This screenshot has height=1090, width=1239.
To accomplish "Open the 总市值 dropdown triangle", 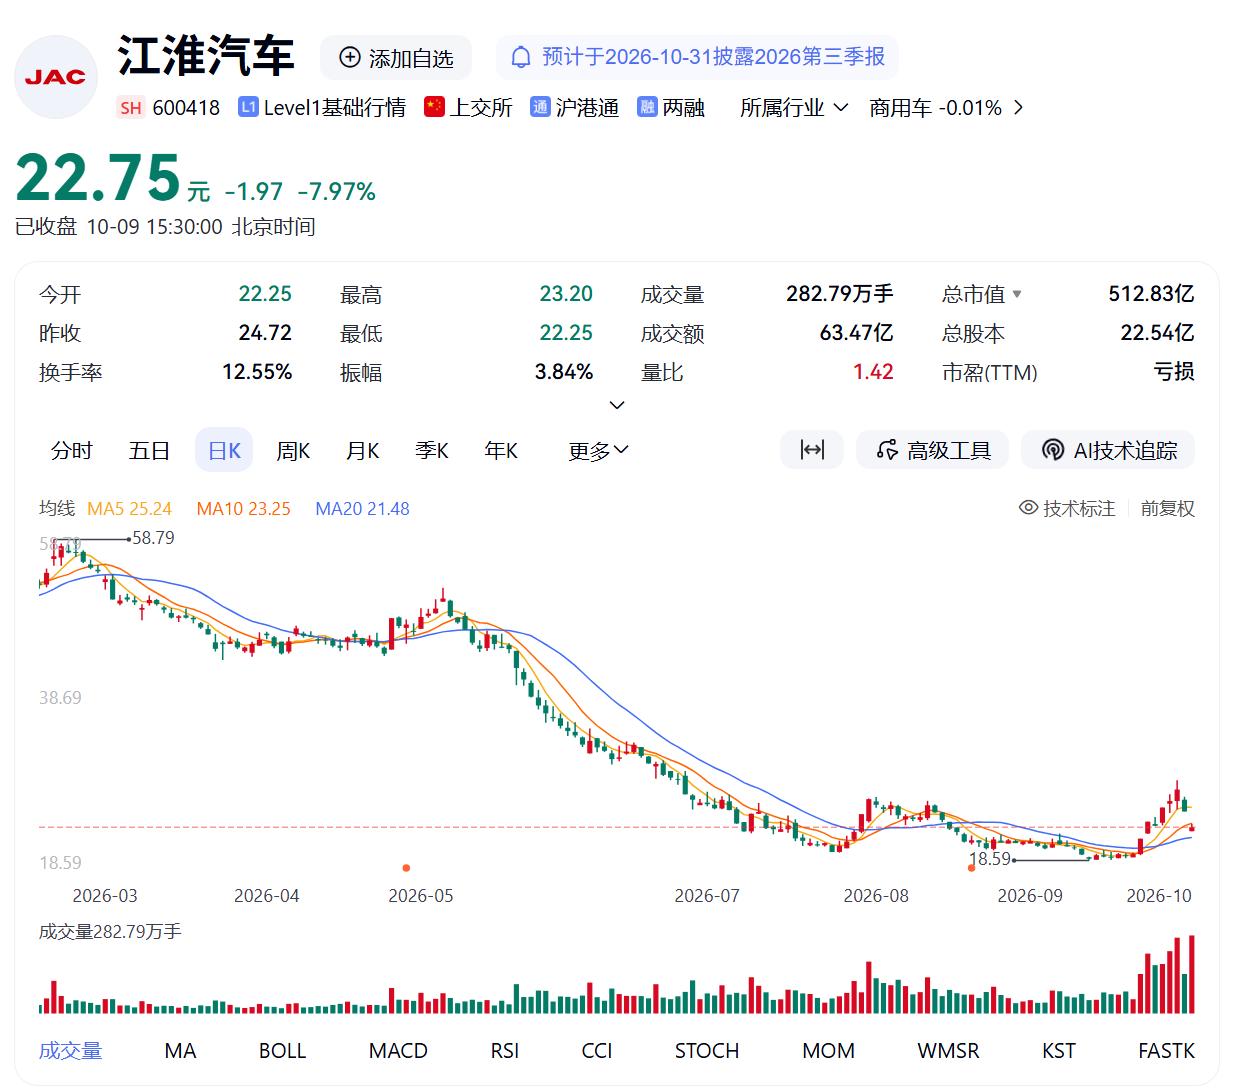I will [x=1017, y=294].
